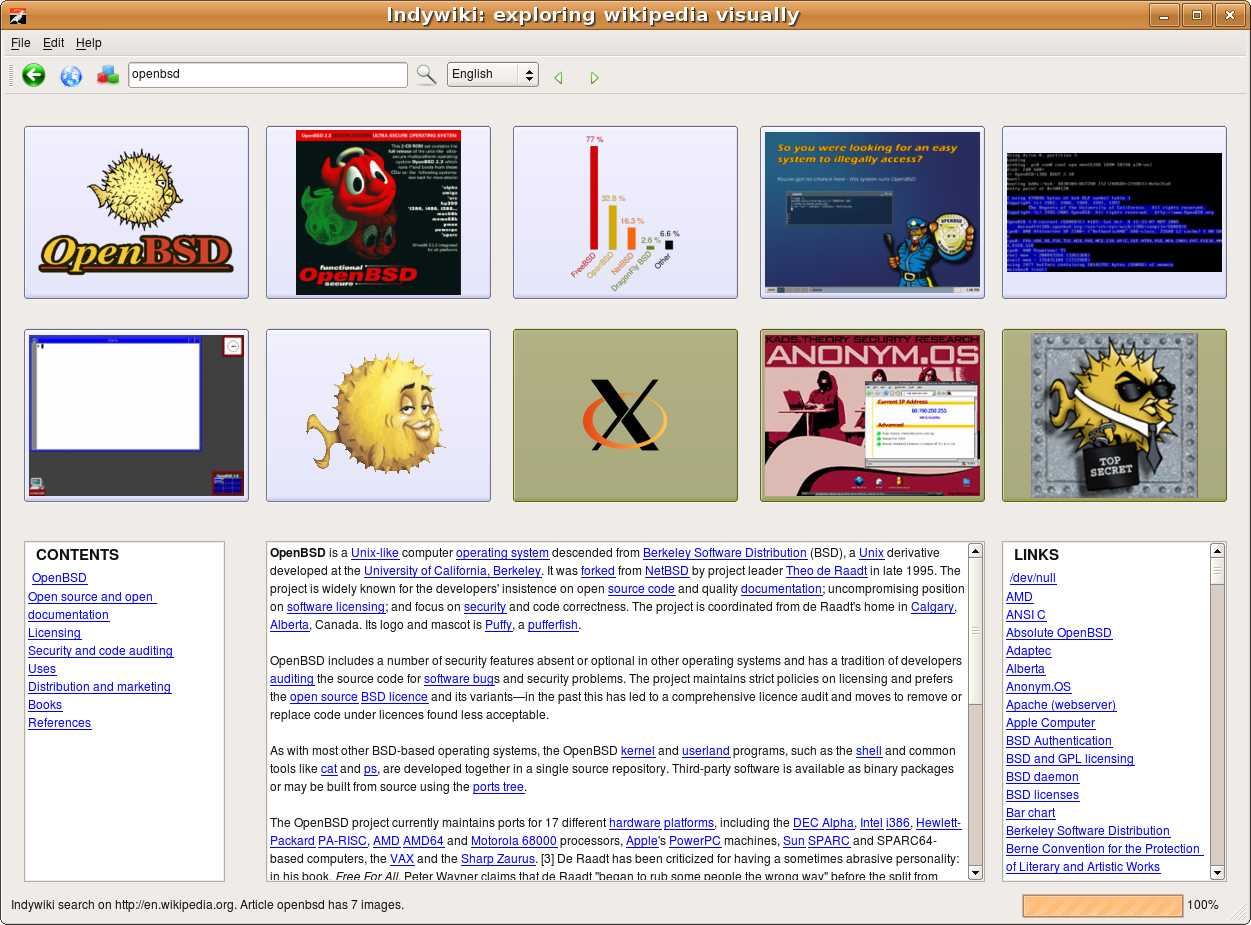This screenshot has width=1251, height=925.
Task: Open the Anonym.OS screenshot thumbnail
Action: [872, 415]
